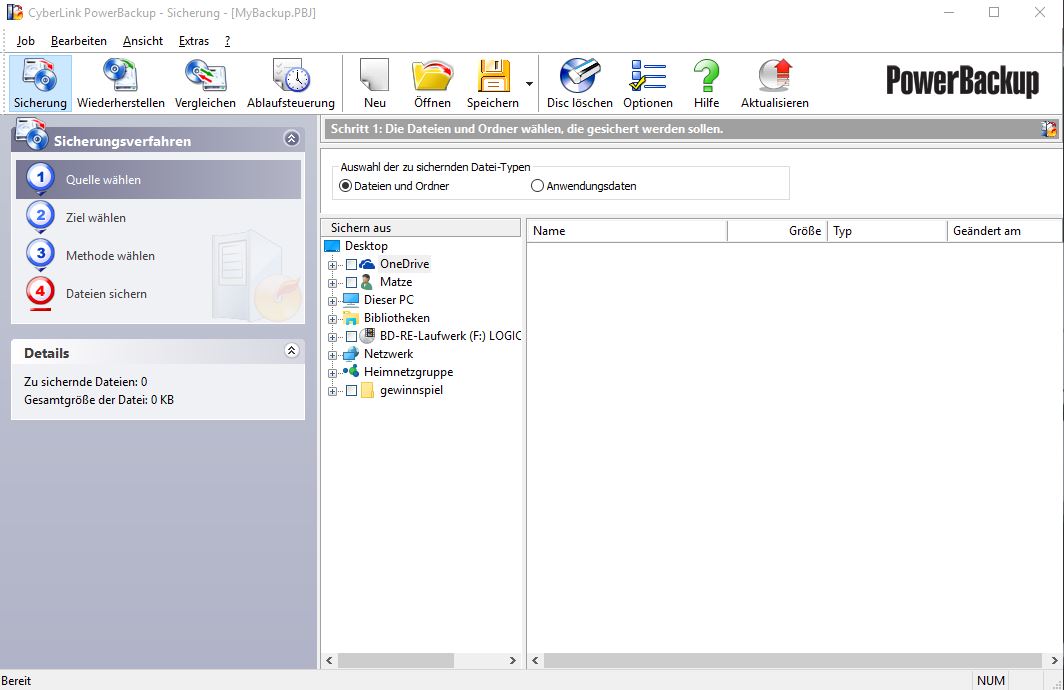The width and height of the screenshot is (1064, 690).
Task: Click the Heimnetzgruppe icon in tree
Action: 351,371
